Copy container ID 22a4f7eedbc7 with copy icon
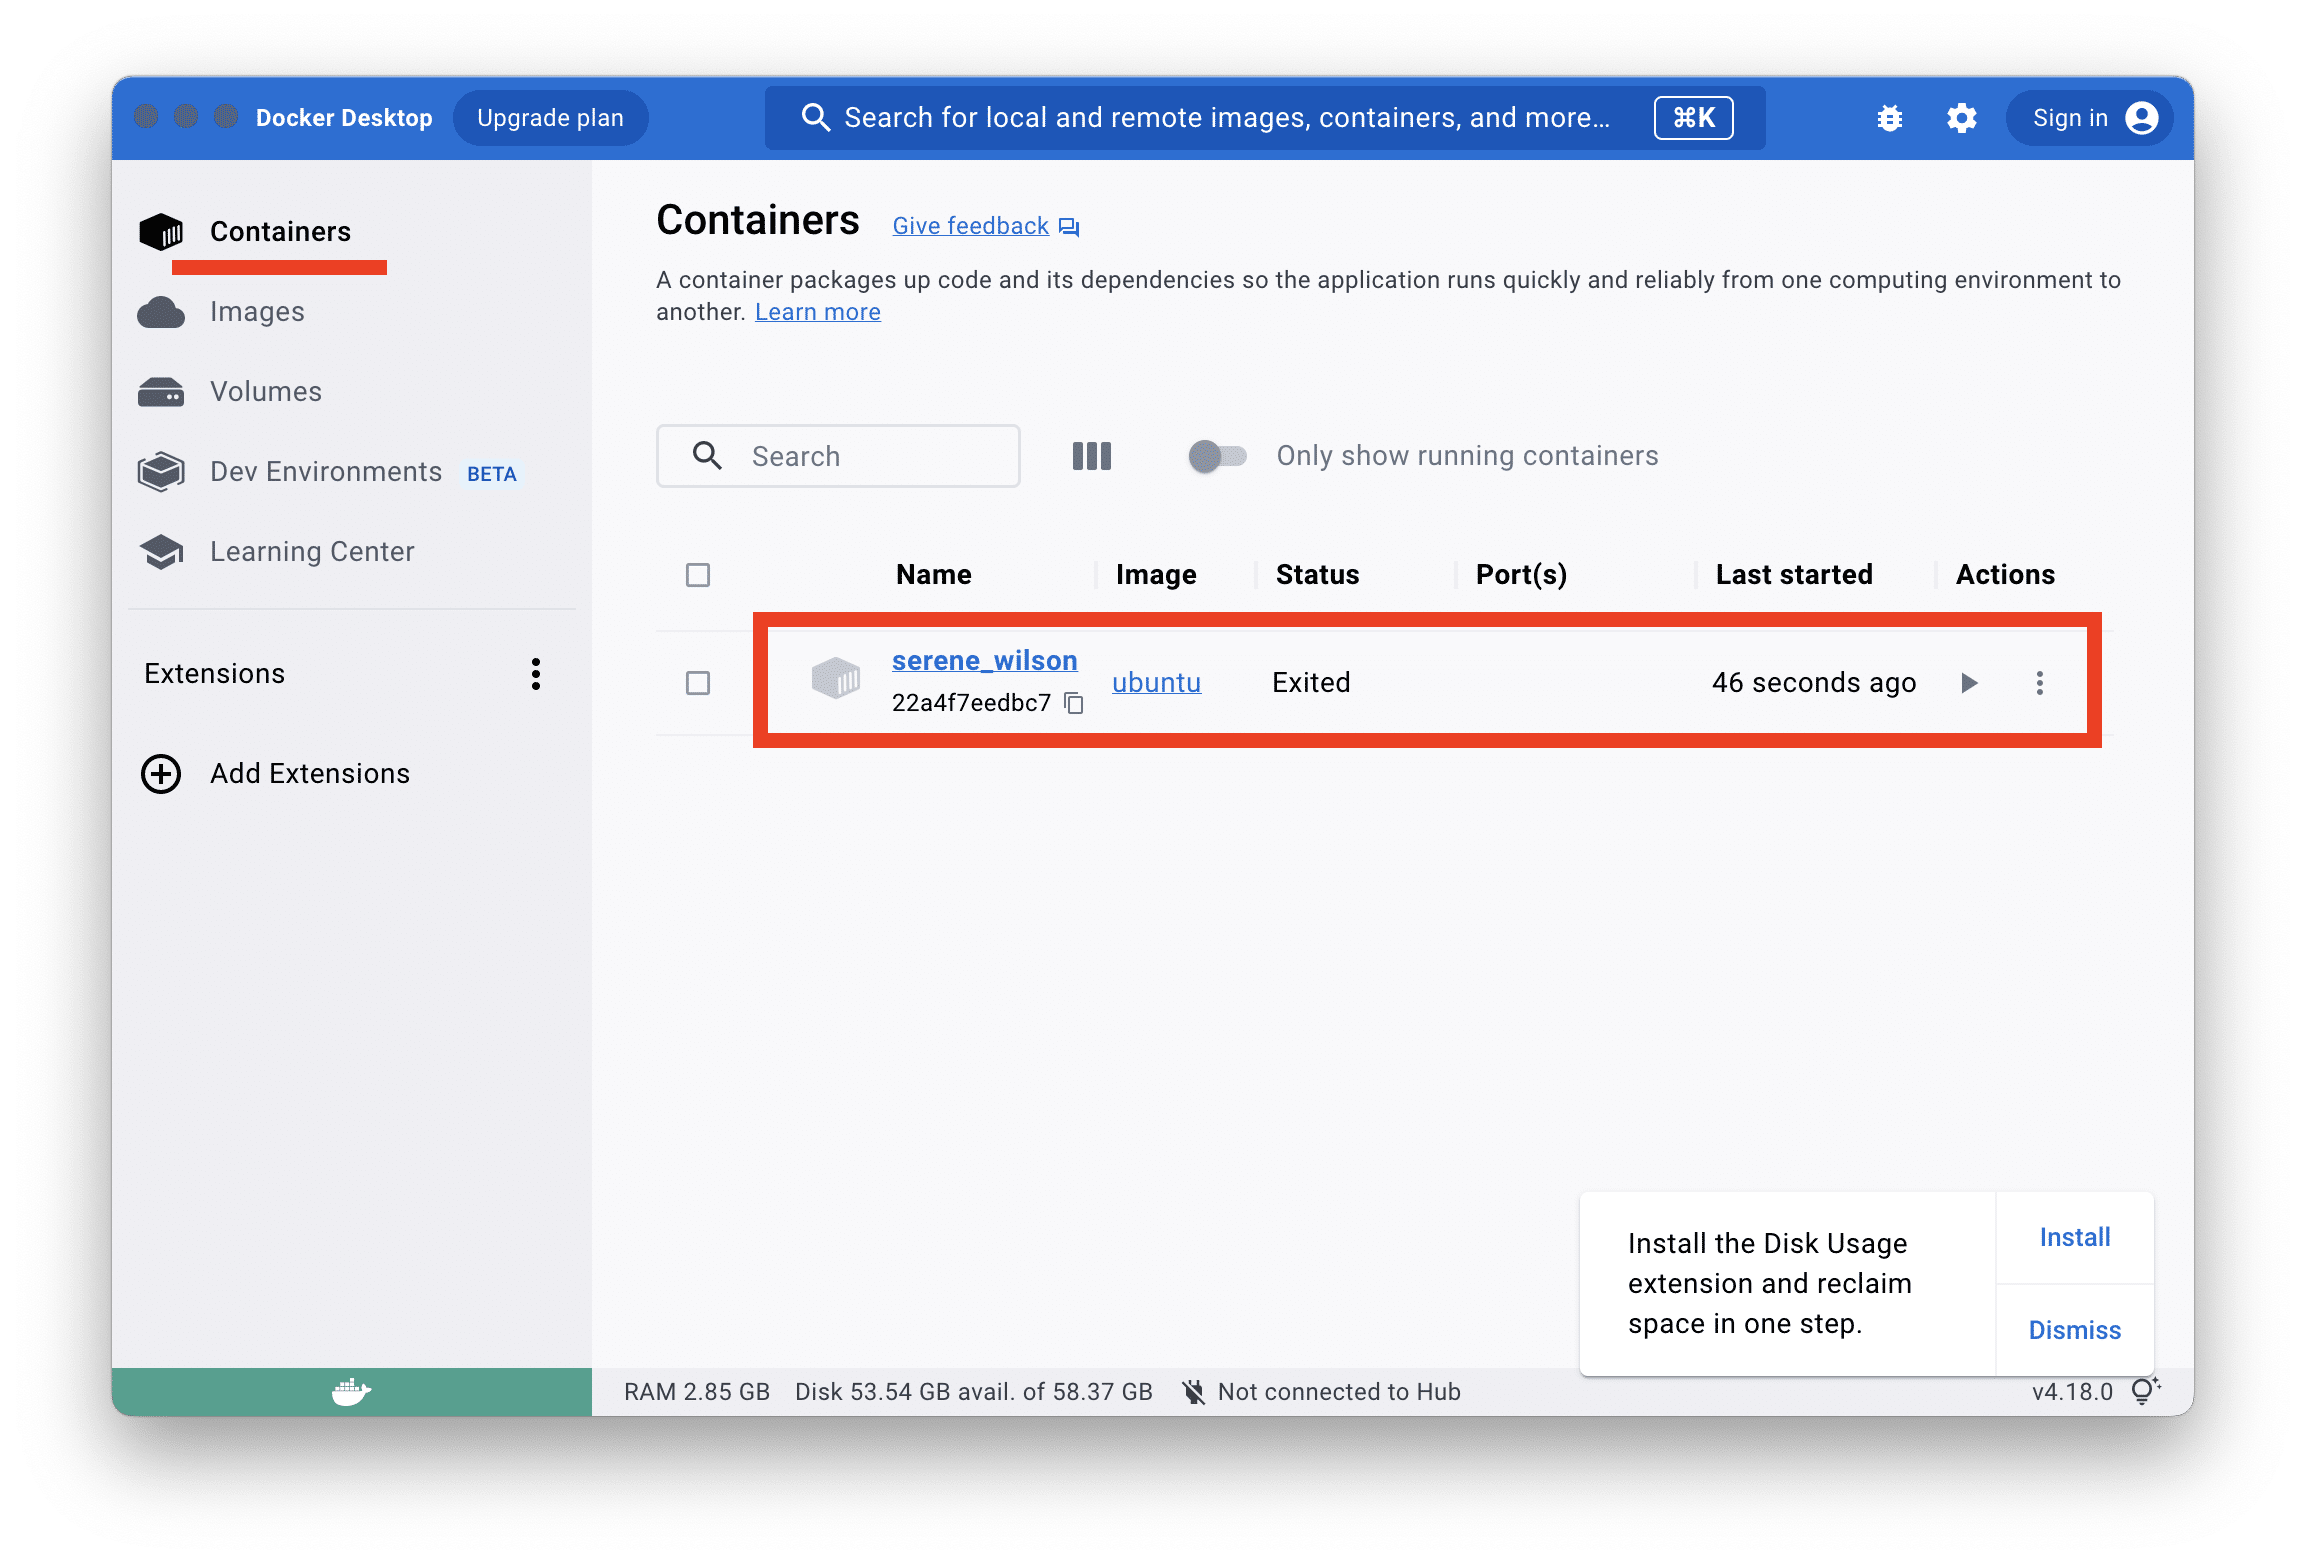Image resolution: width=2306 pixels, height=1564 pixels. [x=1074, y=703]
